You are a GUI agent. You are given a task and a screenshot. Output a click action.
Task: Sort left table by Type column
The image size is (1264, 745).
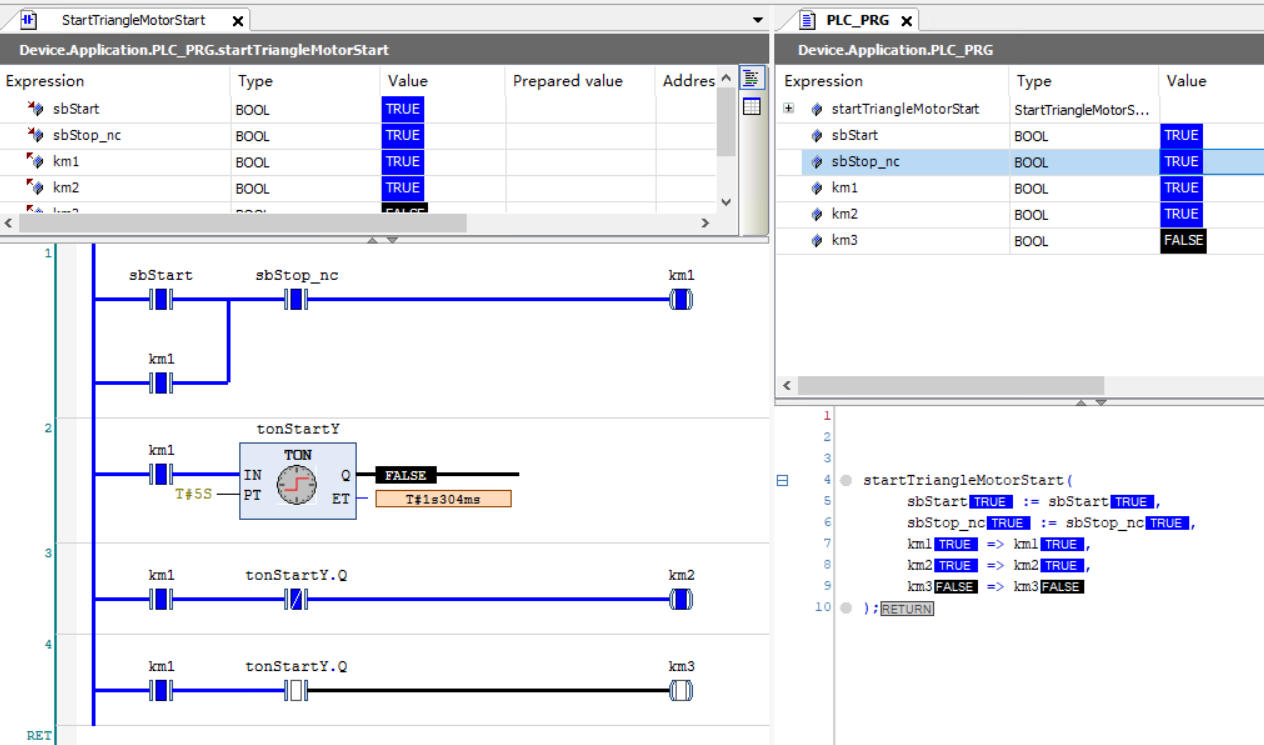point(305,81)
